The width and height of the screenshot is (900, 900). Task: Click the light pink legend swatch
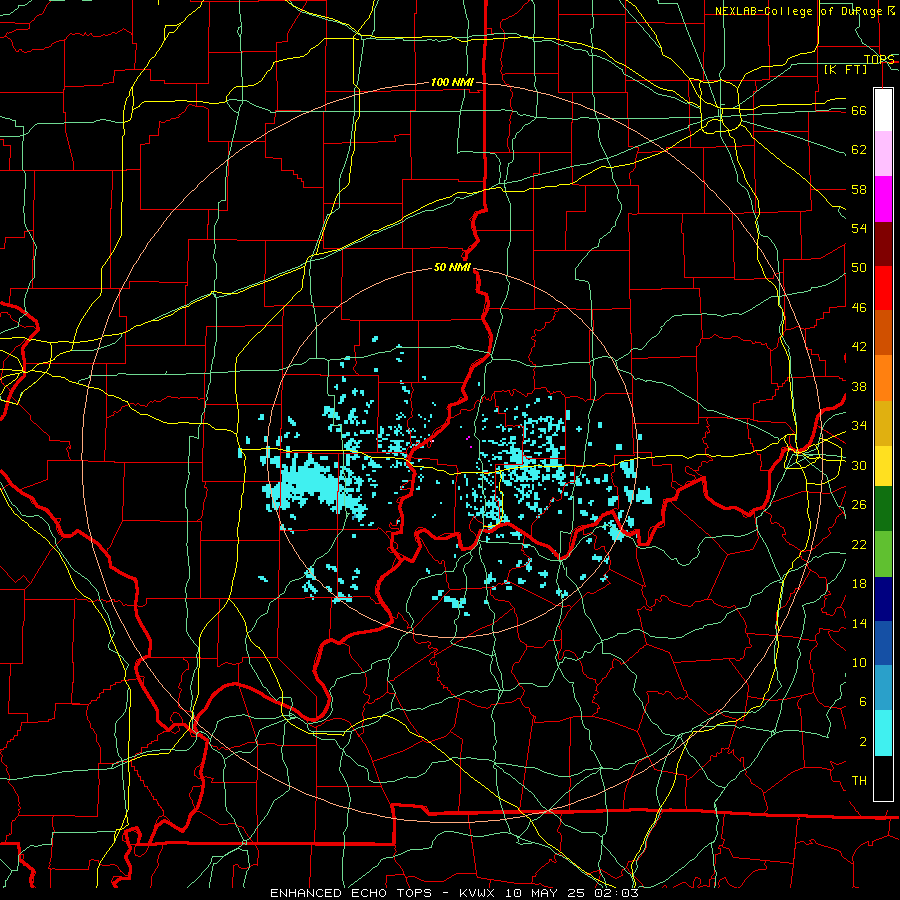(x=883, y=153)
